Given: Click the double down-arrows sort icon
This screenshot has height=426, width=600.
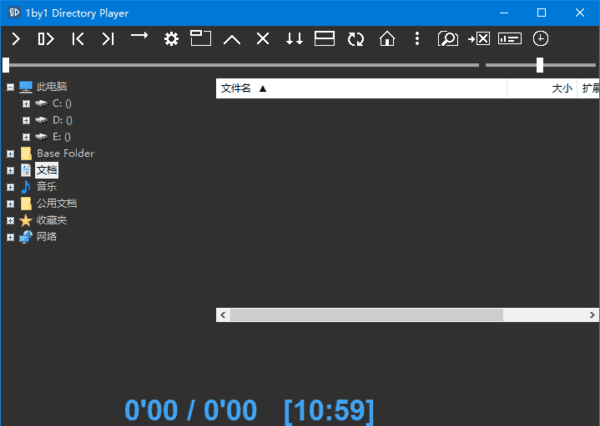Looking at the screenshot, I should click(x=294, y=39).
